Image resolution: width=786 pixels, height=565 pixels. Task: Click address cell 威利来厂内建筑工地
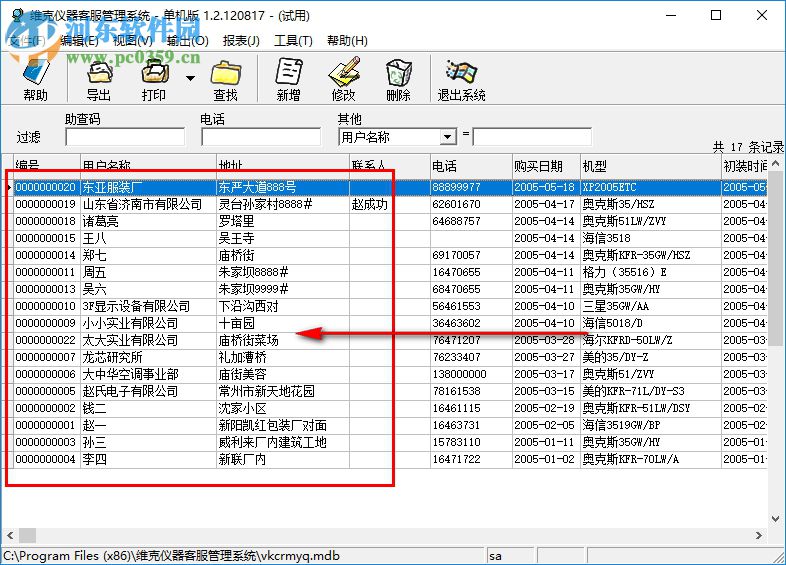click(283, 443)
